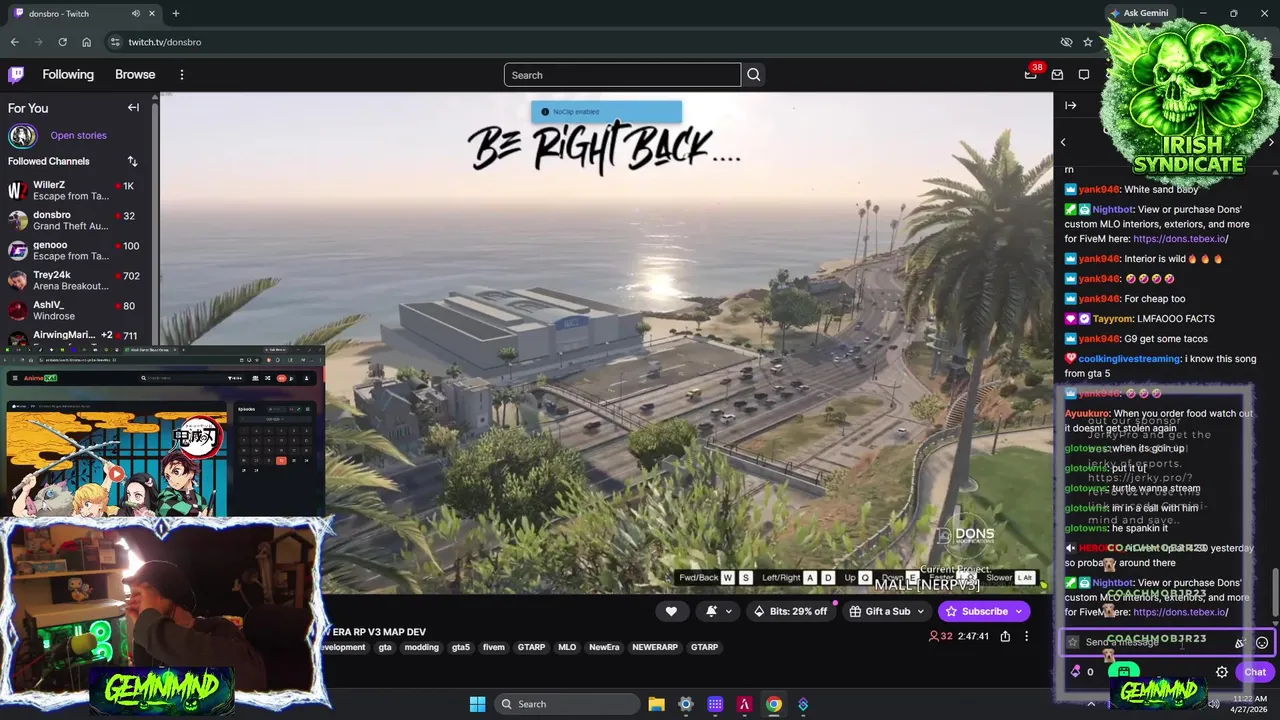This screenshot has height=720, width=1280.
Task: Bookmark this page with the star
Action: 1088,42
